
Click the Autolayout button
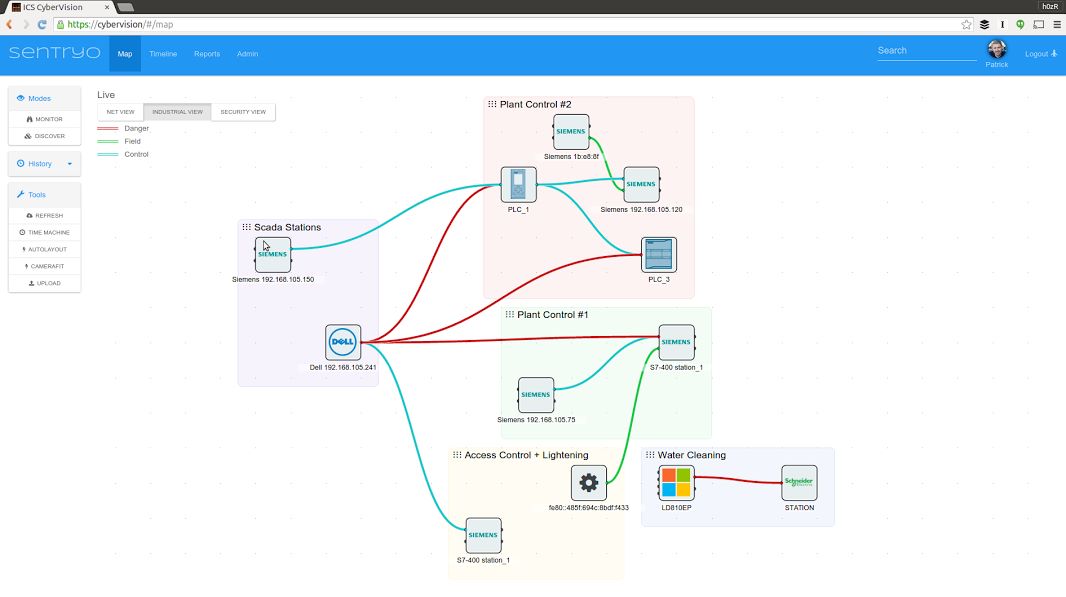[44, 250]
